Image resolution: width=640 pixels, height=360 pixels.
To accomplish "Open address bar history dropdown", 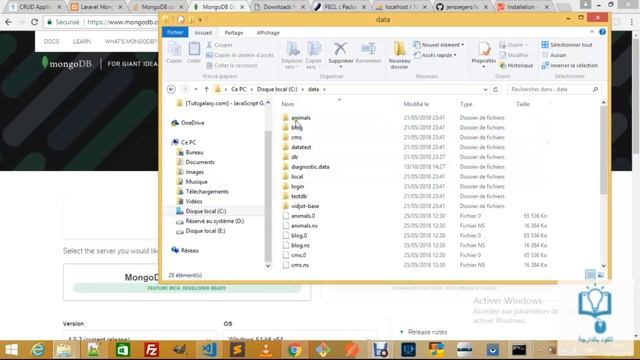I will 485,89.
